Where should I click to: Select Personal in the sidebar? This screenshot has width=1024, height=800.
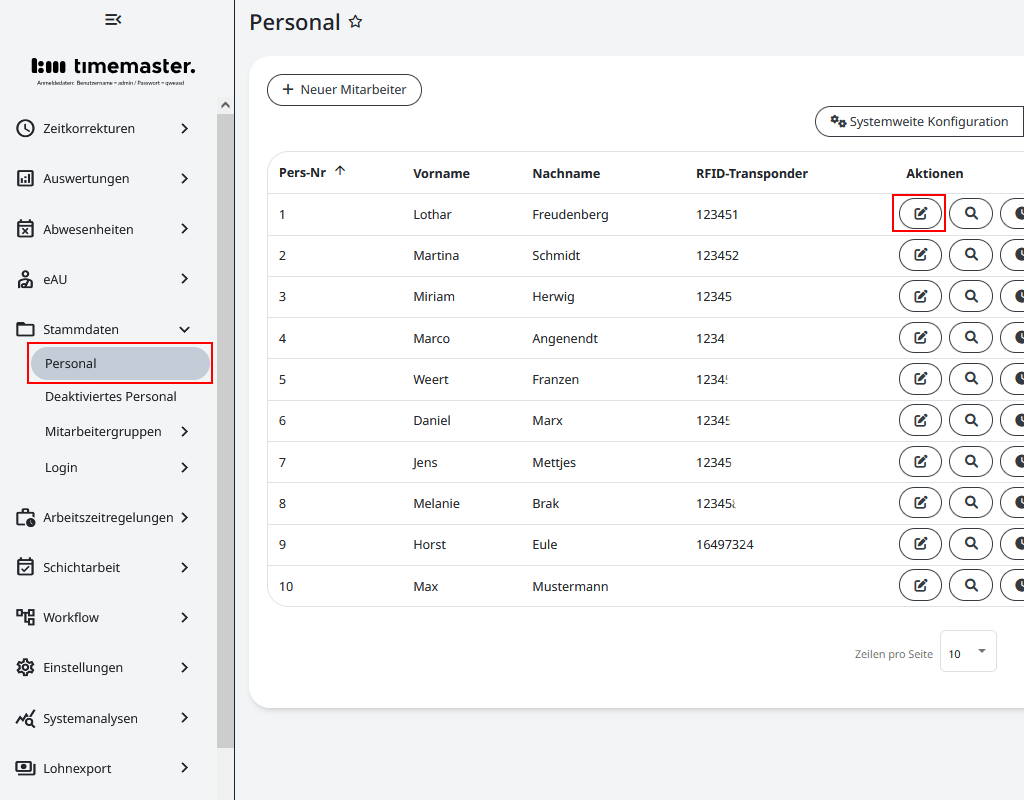(120, 364)
